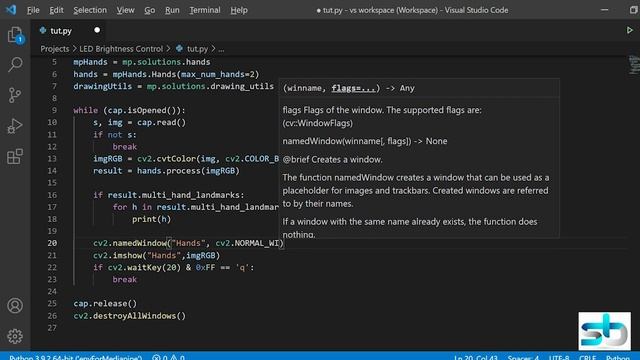Click Python language mode in status bar
This screenshot has width=640, height=360.
click(618, 357)
